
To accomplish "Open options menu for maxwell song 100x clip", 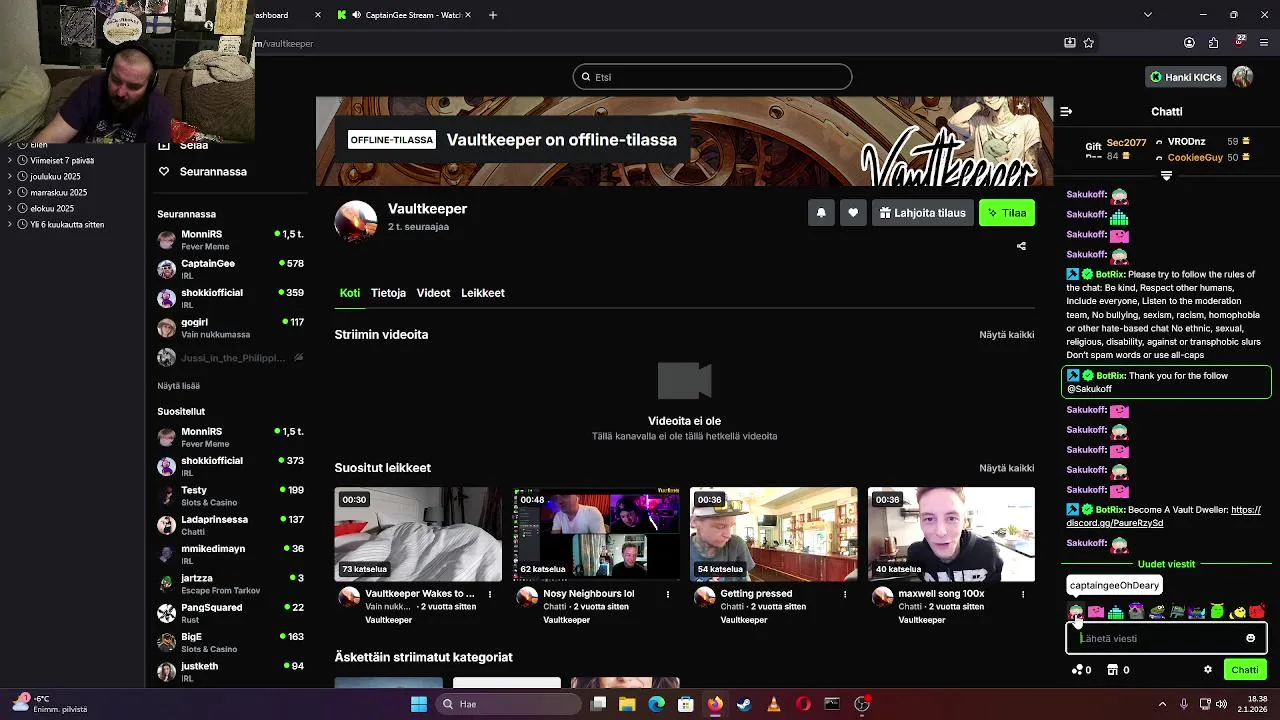I will (1023, 594).
